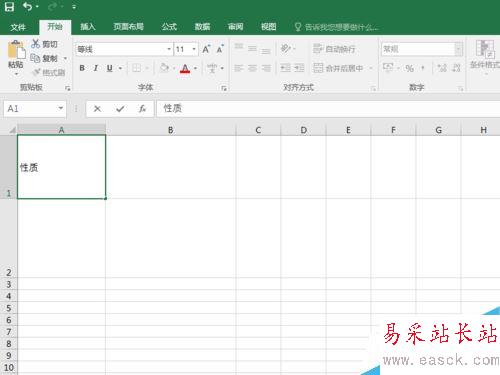Screen dimensions: 500x375
Task: Click the Save icon in quick access toolbar
Action: pyautogui.click(x=9, y=7)
